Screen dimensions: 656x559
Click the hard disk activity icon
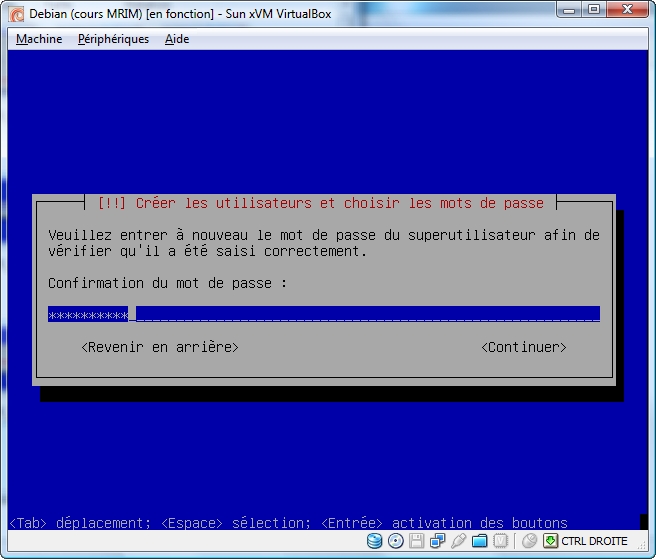coord(374,541)
